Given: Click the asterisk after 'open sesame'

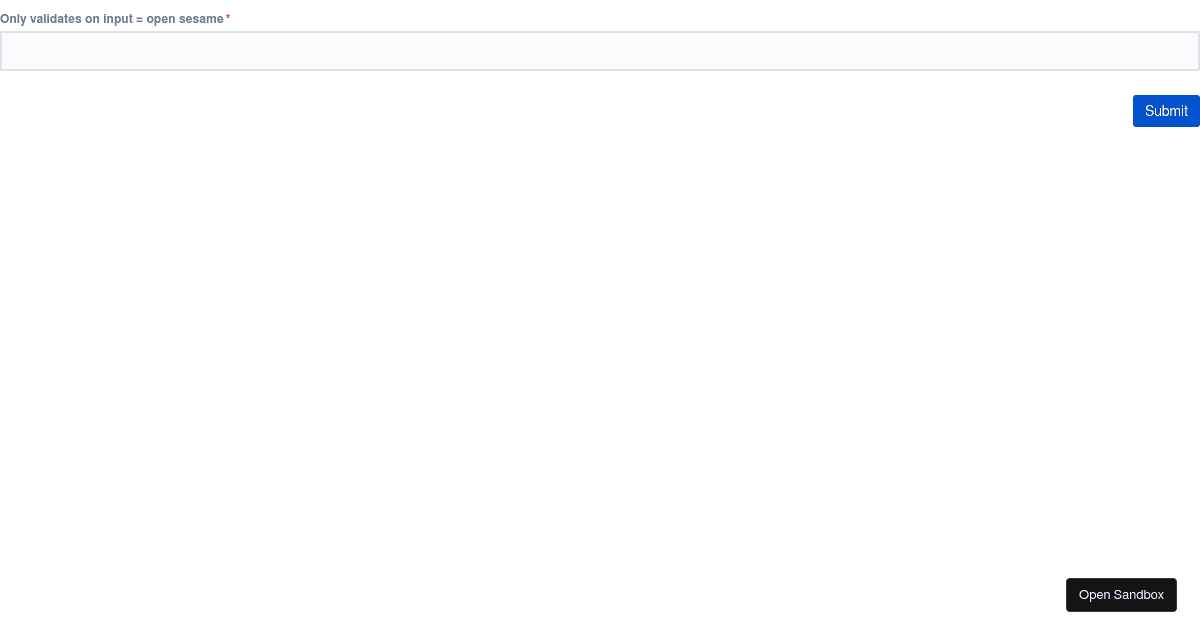Looking at the screenshot, I should click(228, 18).
